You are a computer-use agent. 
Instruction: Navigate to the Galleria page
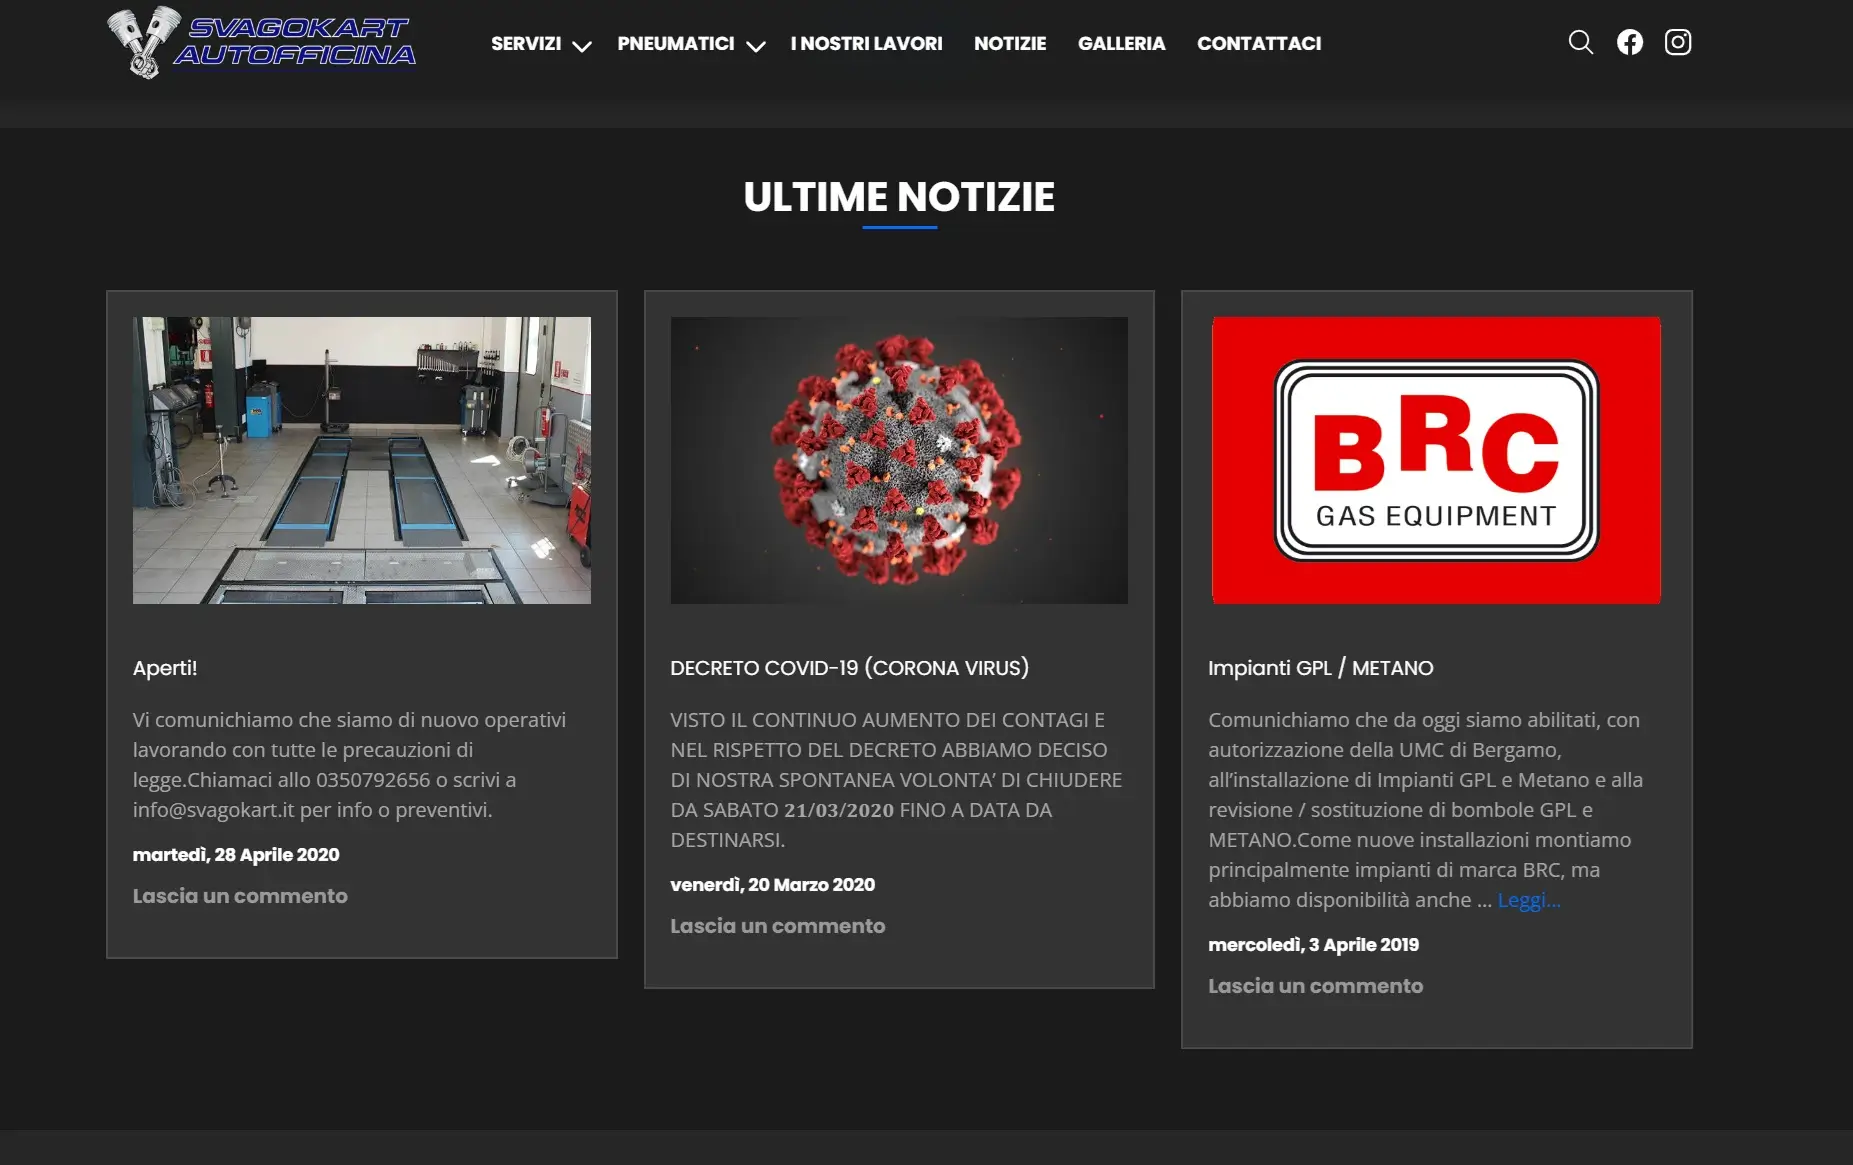pyautogui.click(x=1121, y=43)
